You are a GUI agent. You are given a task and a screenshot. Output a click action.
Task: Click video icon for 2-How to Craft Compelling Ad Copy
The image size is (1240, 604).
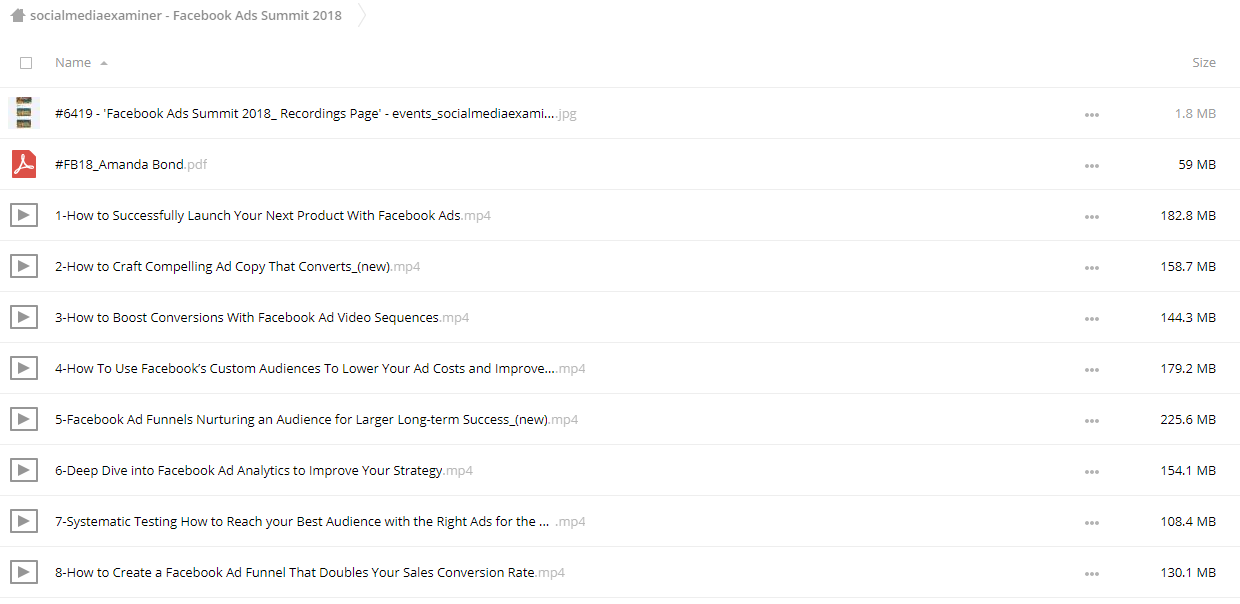24,266
